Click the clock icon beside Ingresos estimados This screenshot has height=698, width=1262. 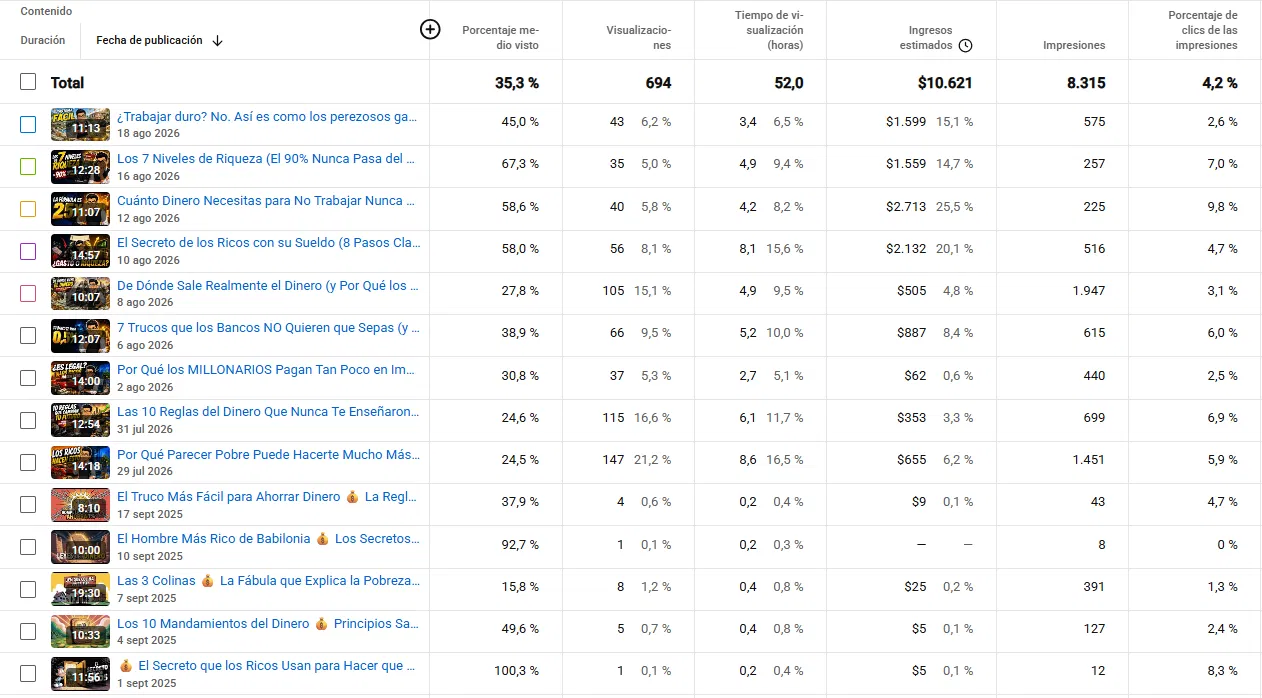965,45
